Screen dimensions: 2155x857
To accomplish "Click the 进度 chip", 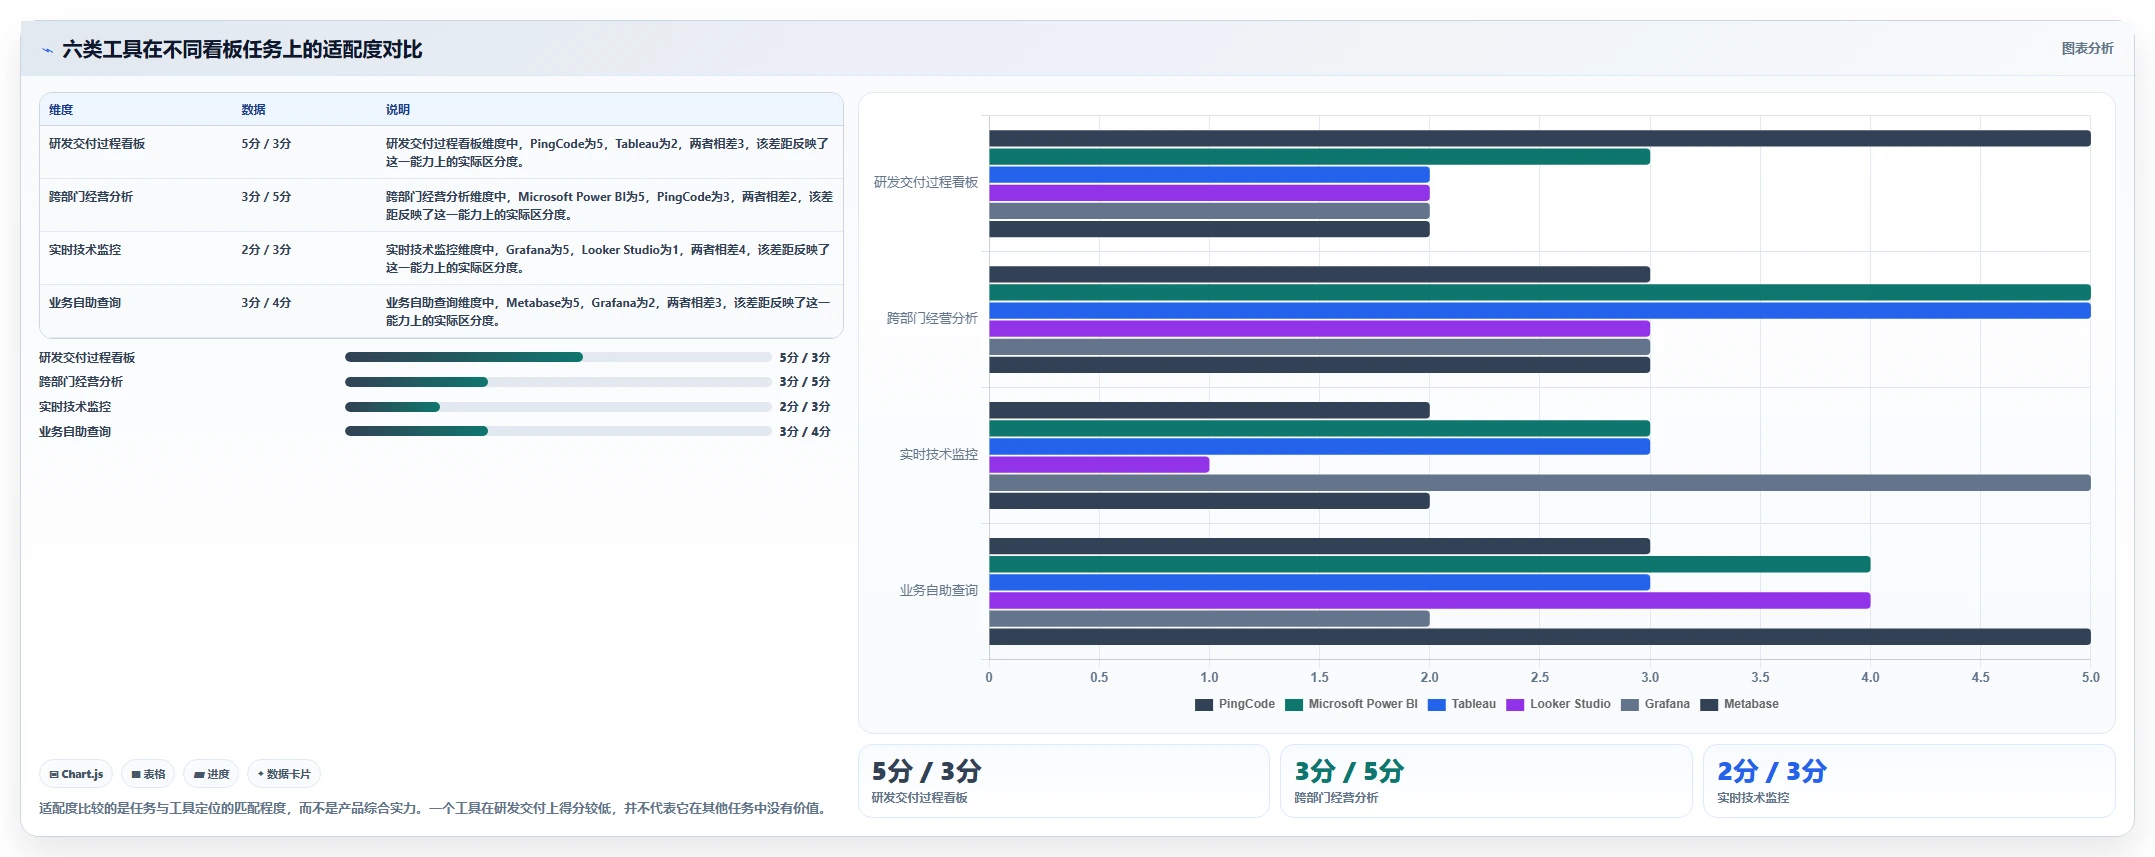I will click(x=211, y=774).
